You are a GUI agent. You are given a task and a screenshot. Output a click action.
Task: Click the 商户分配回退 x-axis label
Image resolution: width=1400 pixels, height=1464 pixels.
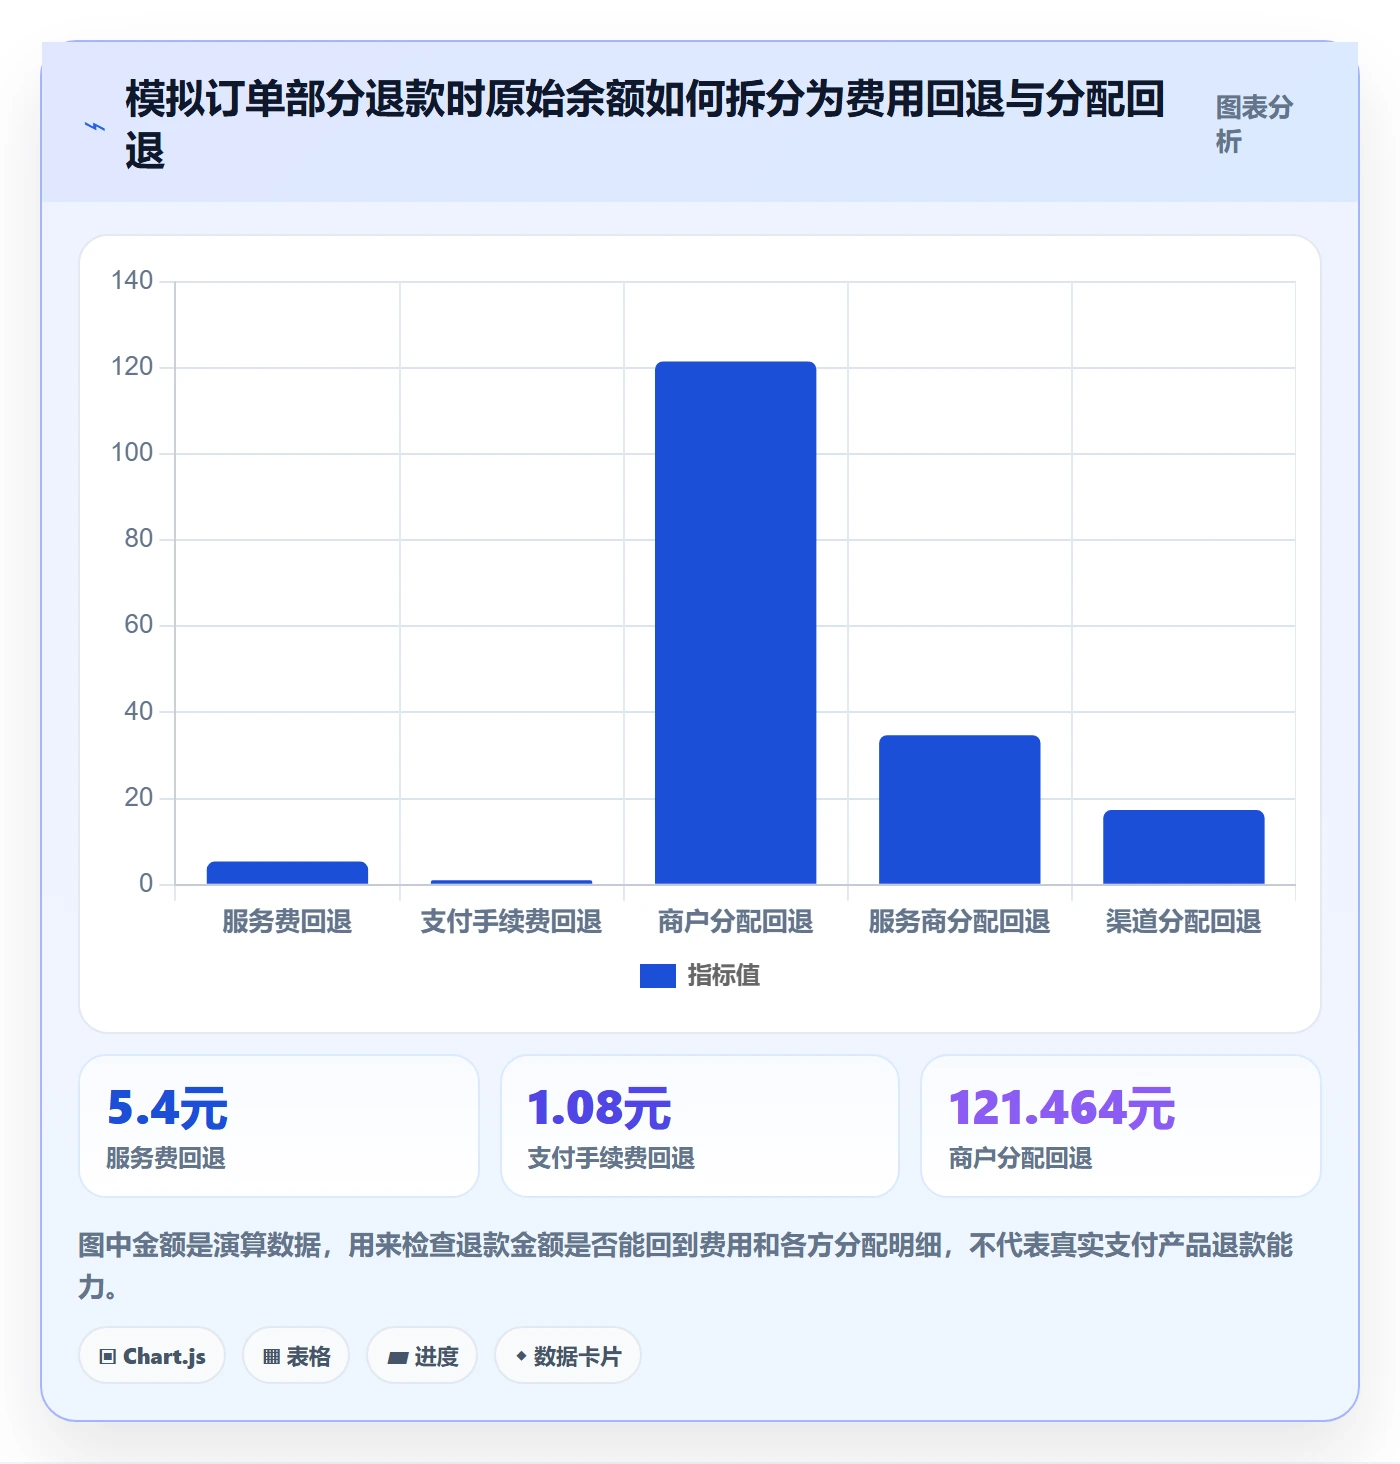[735, 922]
